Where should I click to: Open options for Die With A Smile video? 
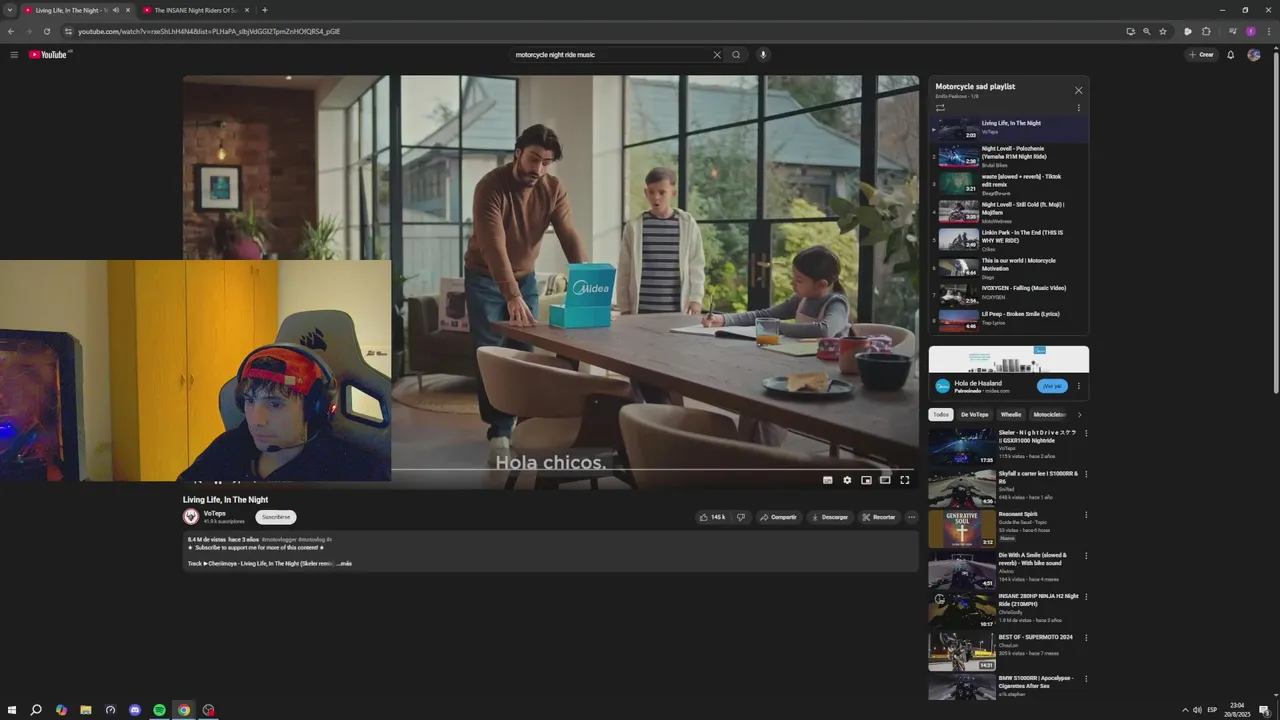point(1086,556)
